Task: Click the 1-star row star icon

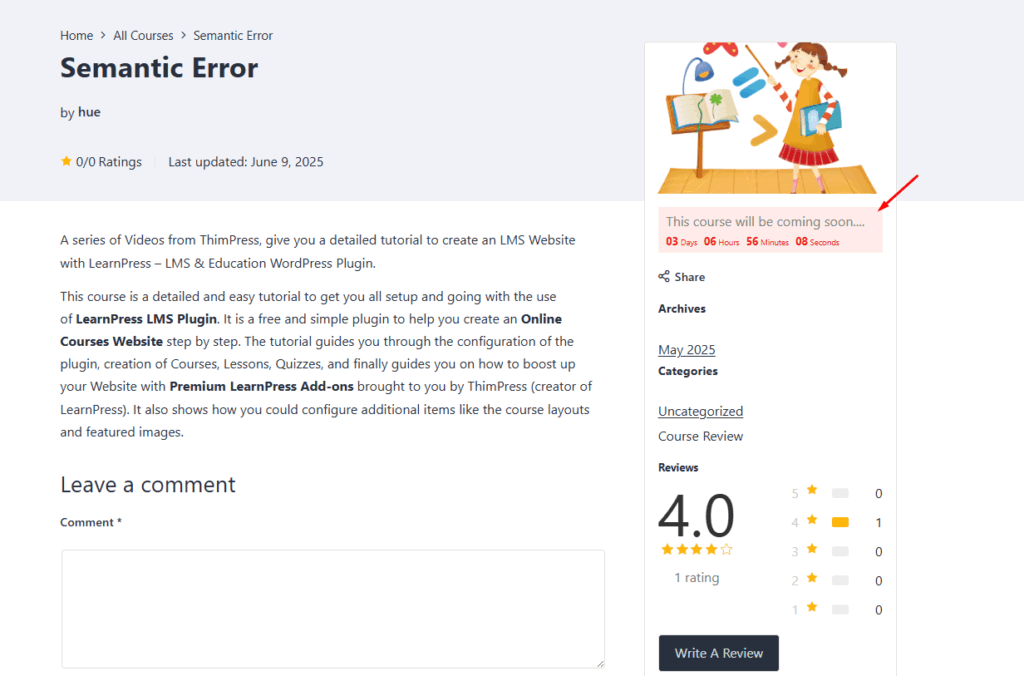Action: point(812,607)
